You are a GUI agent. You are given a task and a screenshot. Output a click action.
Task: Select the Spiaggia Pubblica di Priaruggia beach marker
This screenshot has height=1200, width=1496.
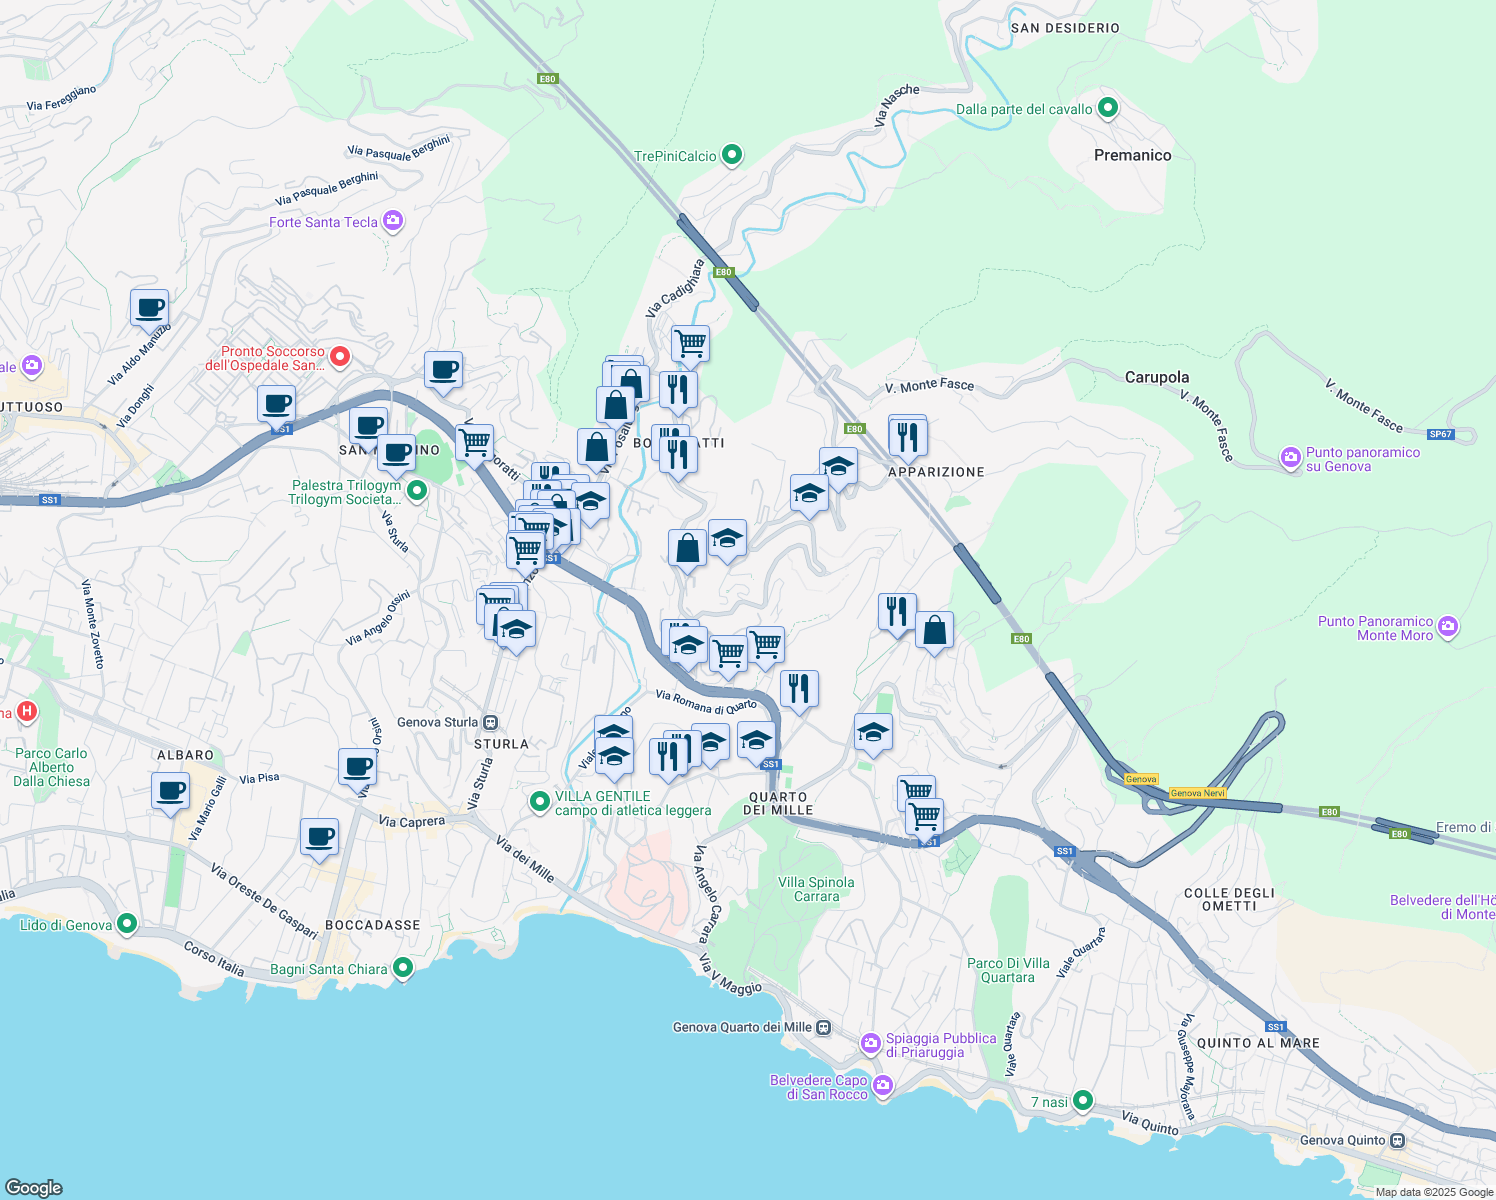871,1041
